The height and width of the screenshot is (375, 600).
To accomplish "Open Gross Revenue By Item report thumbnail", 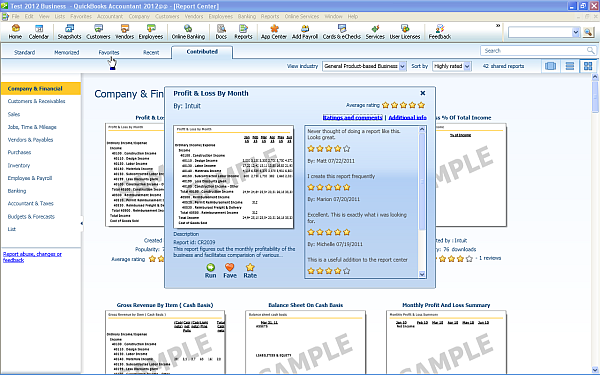I will point(165,342).
